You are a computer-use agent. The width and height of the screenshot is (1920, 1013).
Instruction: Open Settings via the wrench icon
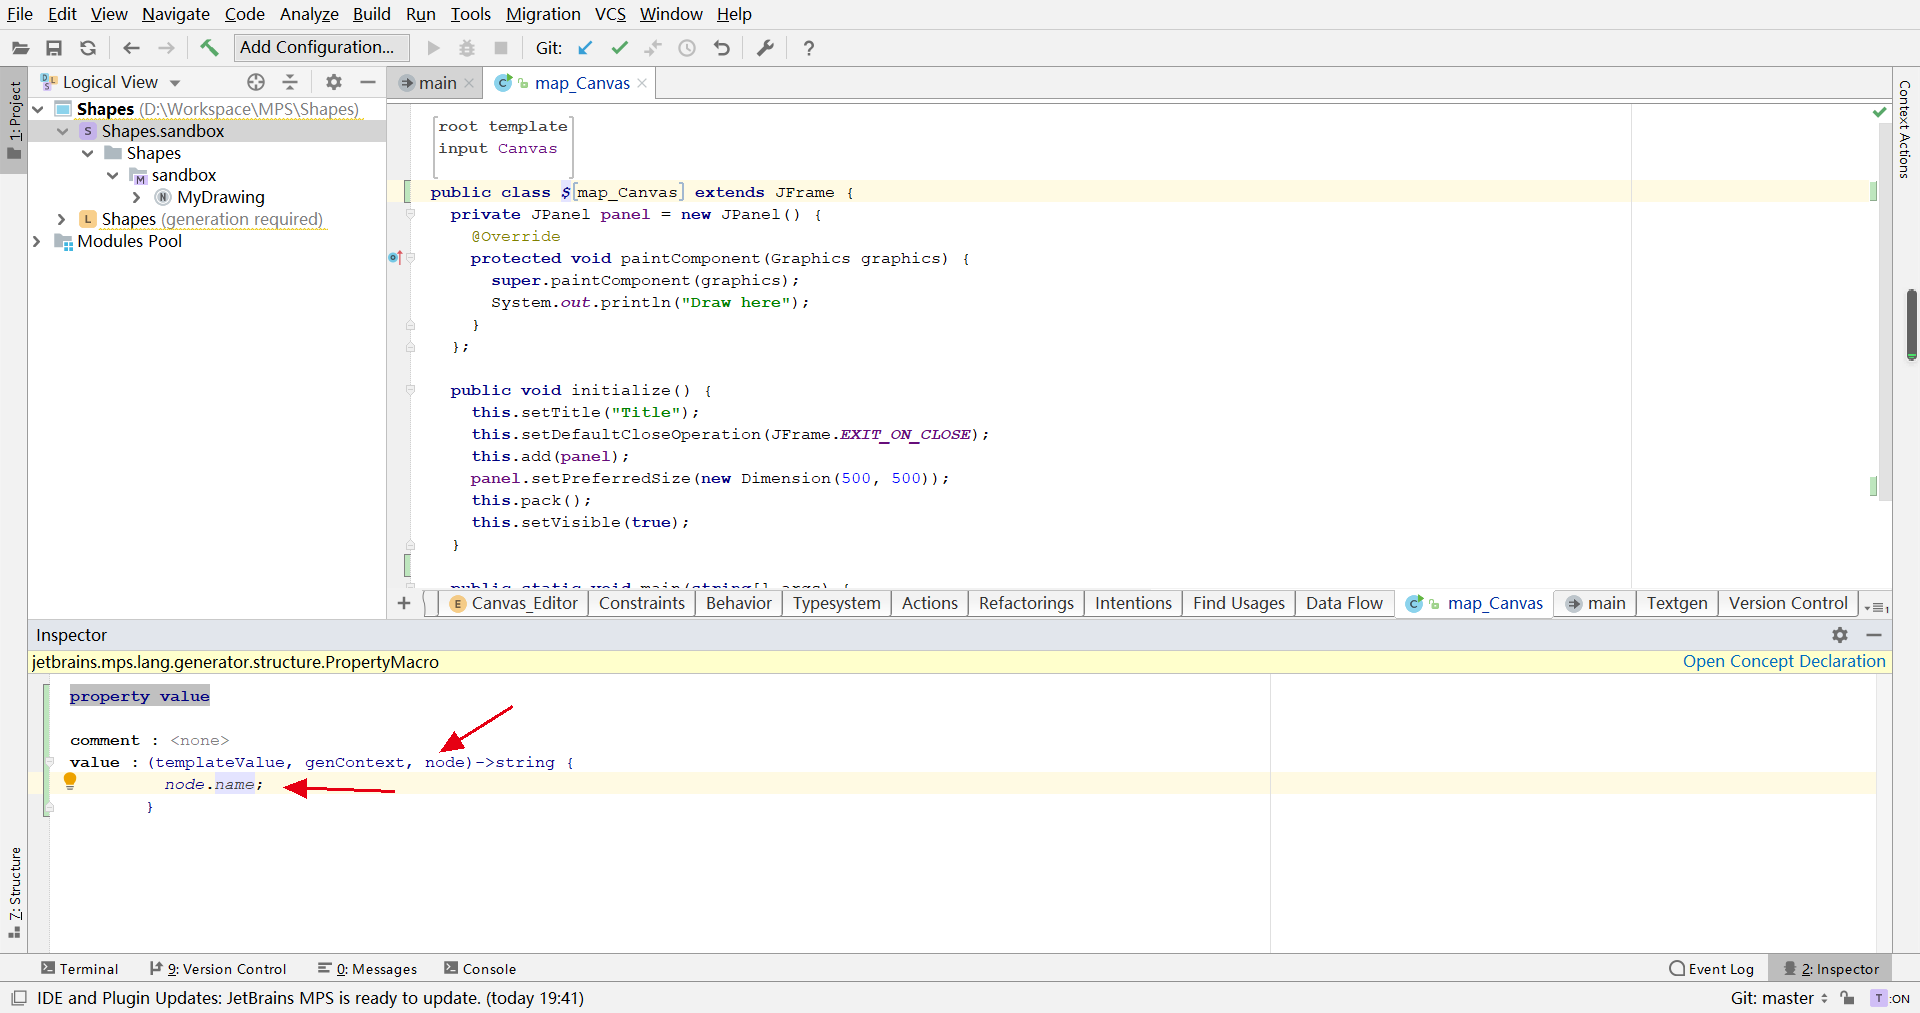pos(765,47)
